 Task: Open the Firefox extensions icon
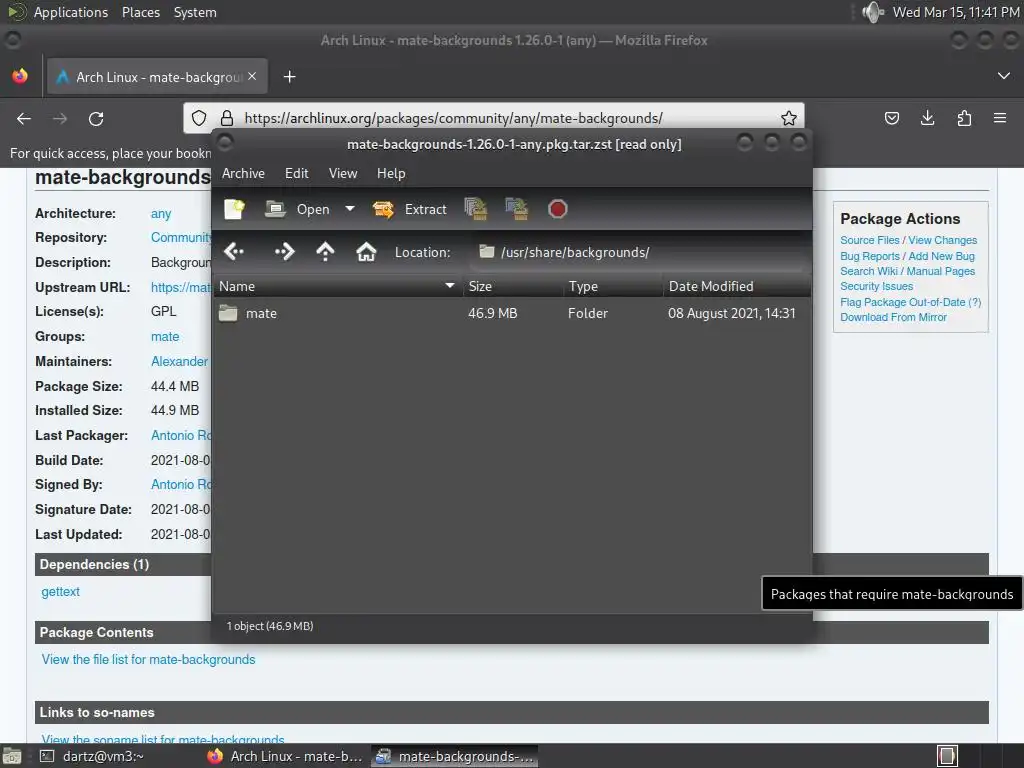coord(964,118)
